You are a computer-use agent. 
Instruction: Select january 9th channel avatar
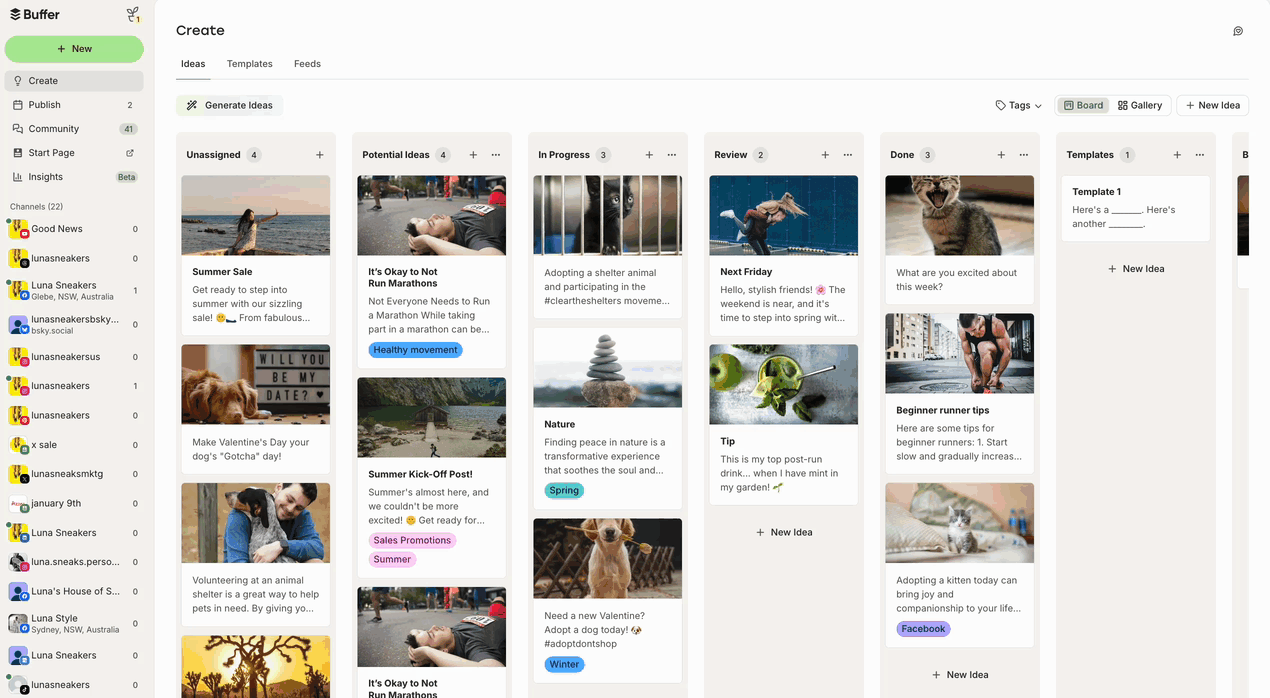(x=18, y=504)
